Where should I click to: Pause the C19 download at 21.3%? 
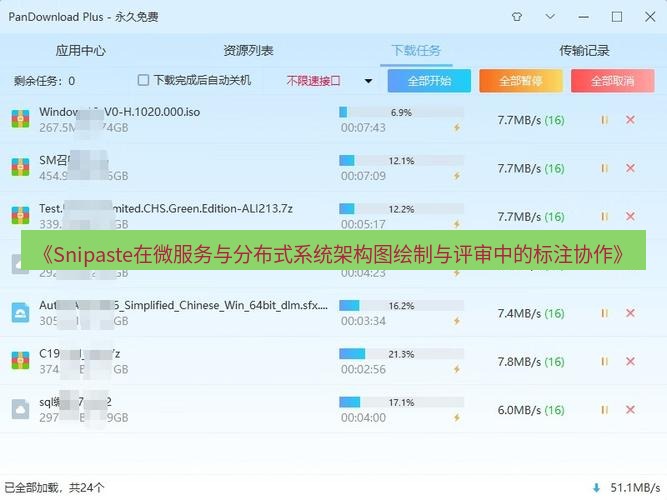click(x=604, y=362)
